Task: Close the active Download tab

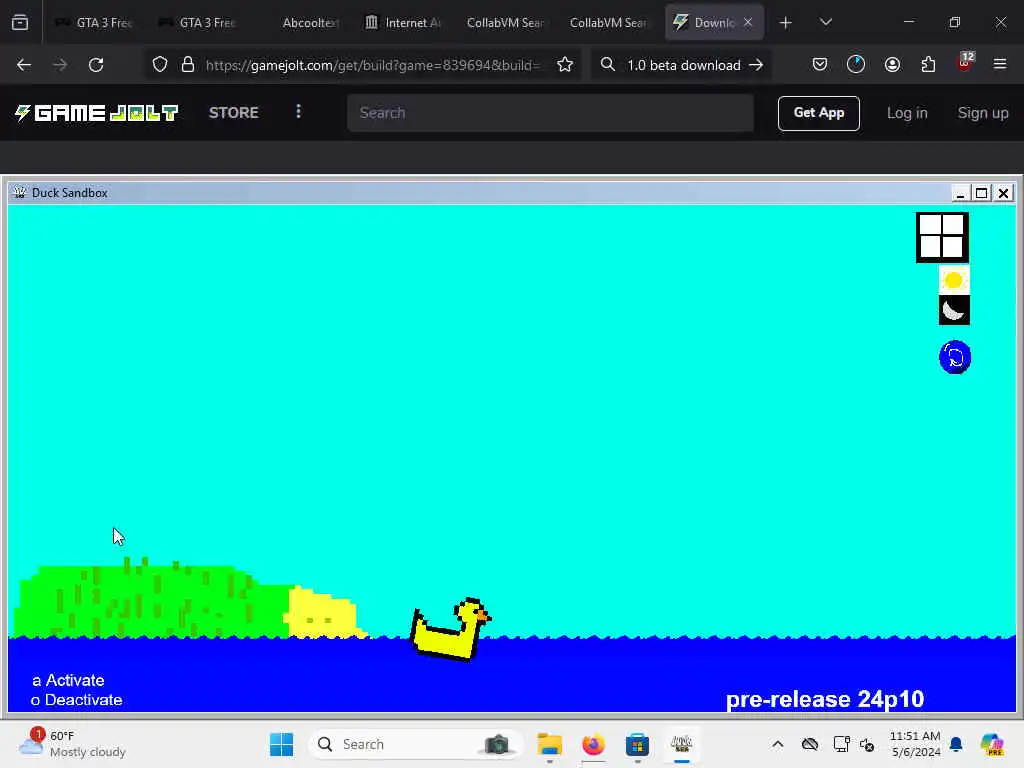Action: click(748, 23)
